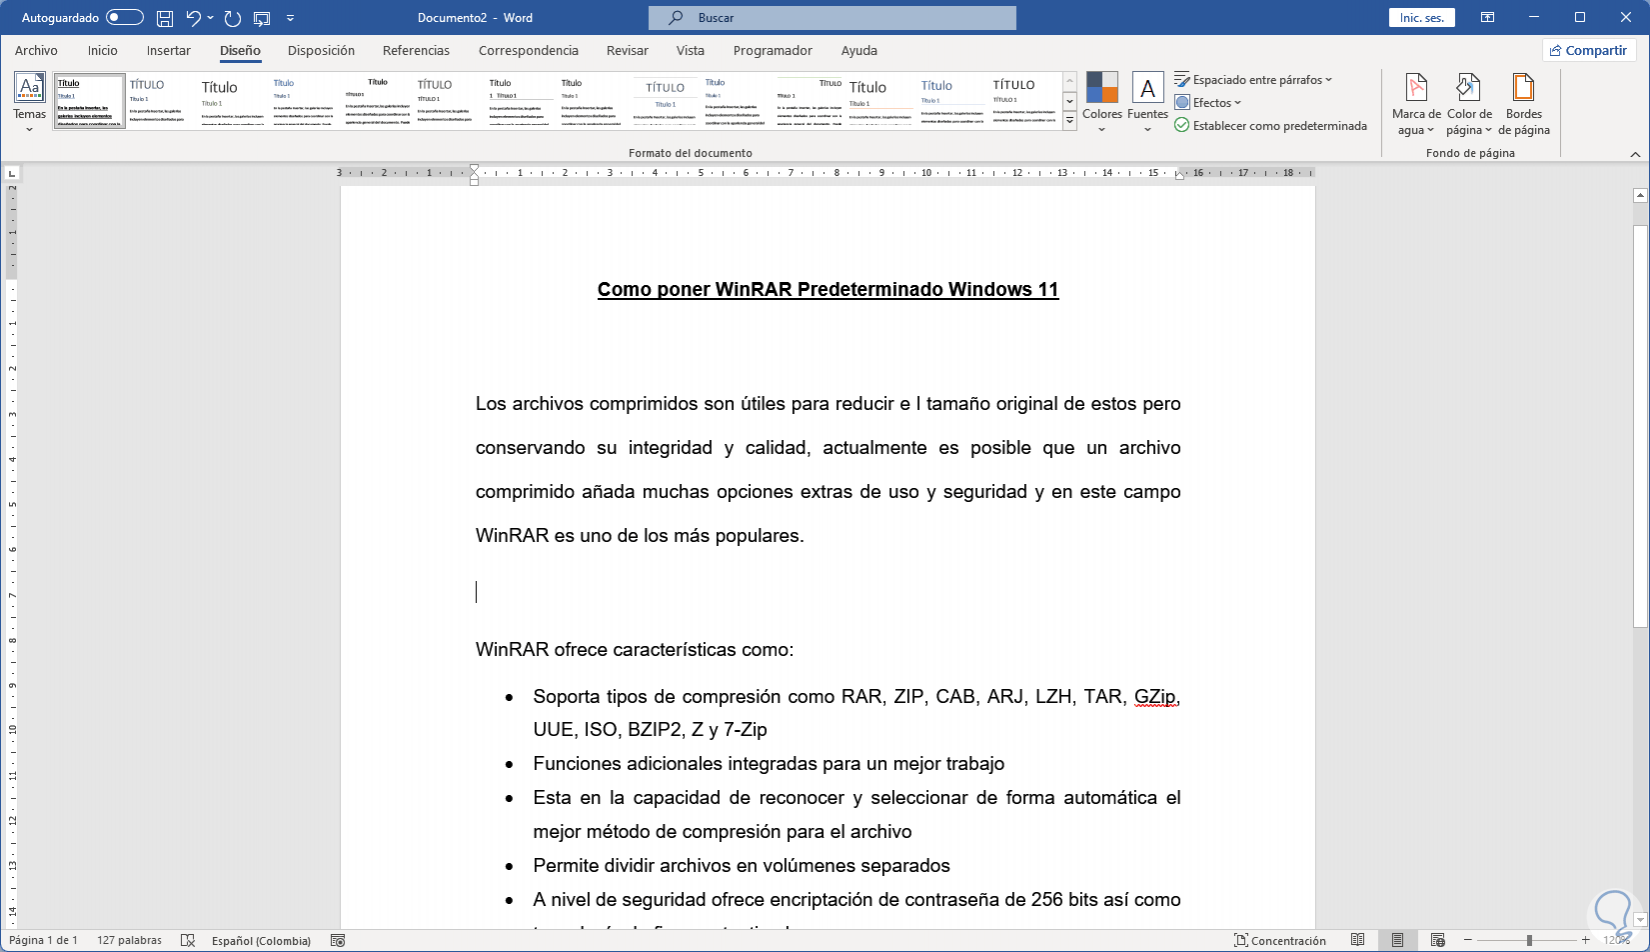Click the bullet 'Permite dividir archivos en volúmenes separados'
The width and height of the screenshot is (1650, 952).
(741, 866)
